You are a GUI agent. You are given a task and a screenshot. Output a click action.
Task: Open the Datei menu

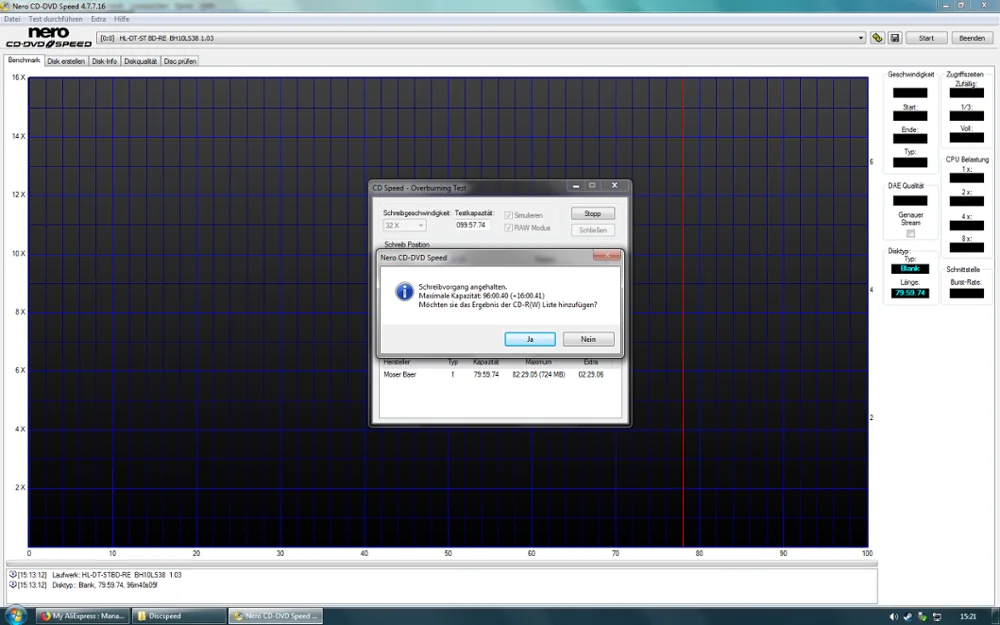point(12,19)
